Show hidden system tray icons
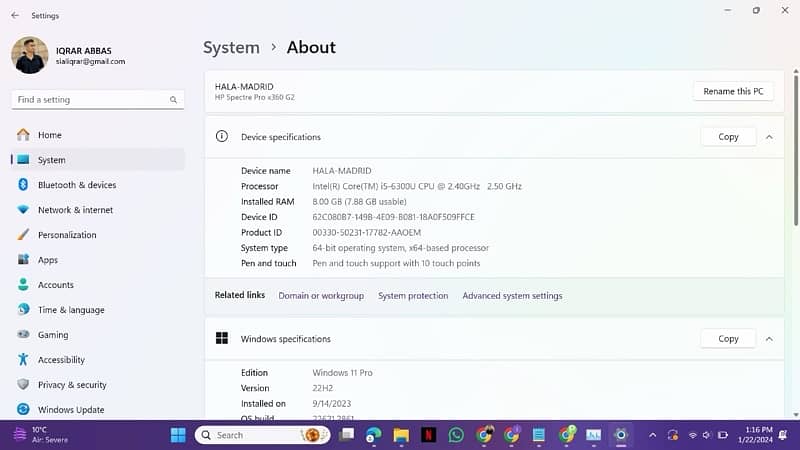 point(653,435)
